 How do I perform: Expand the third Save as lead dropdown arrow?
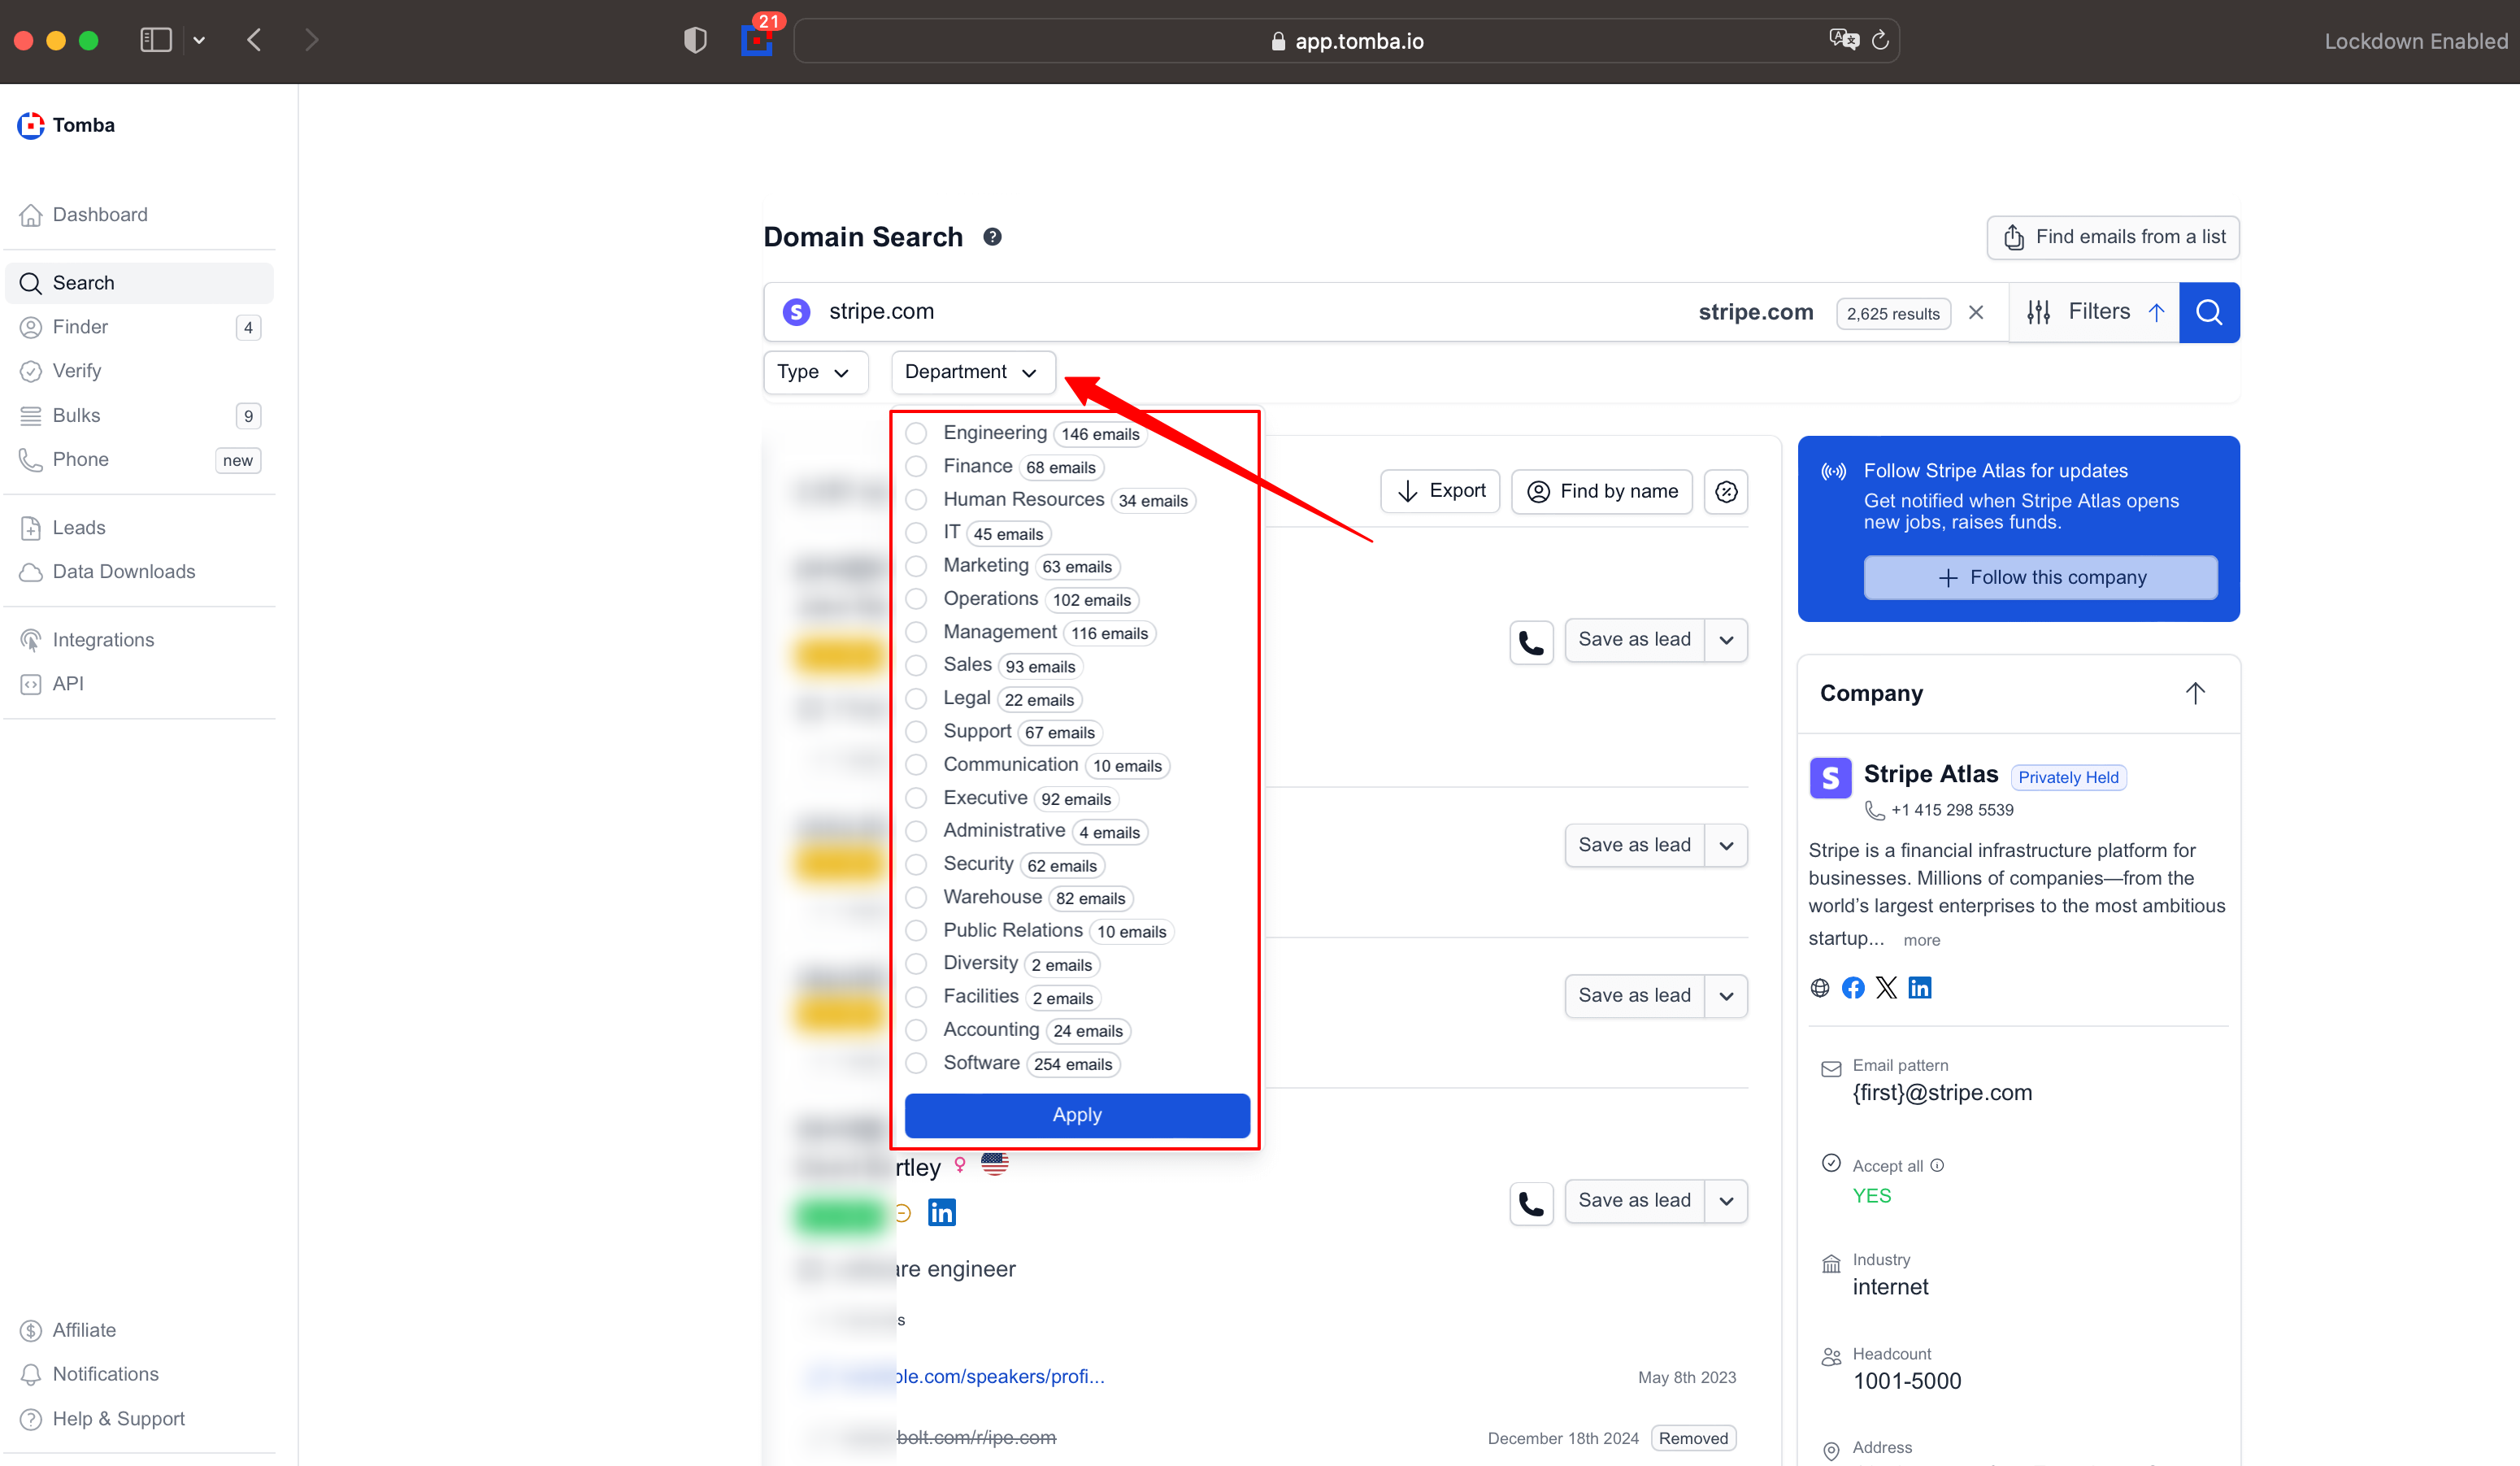pos(1727,996)
